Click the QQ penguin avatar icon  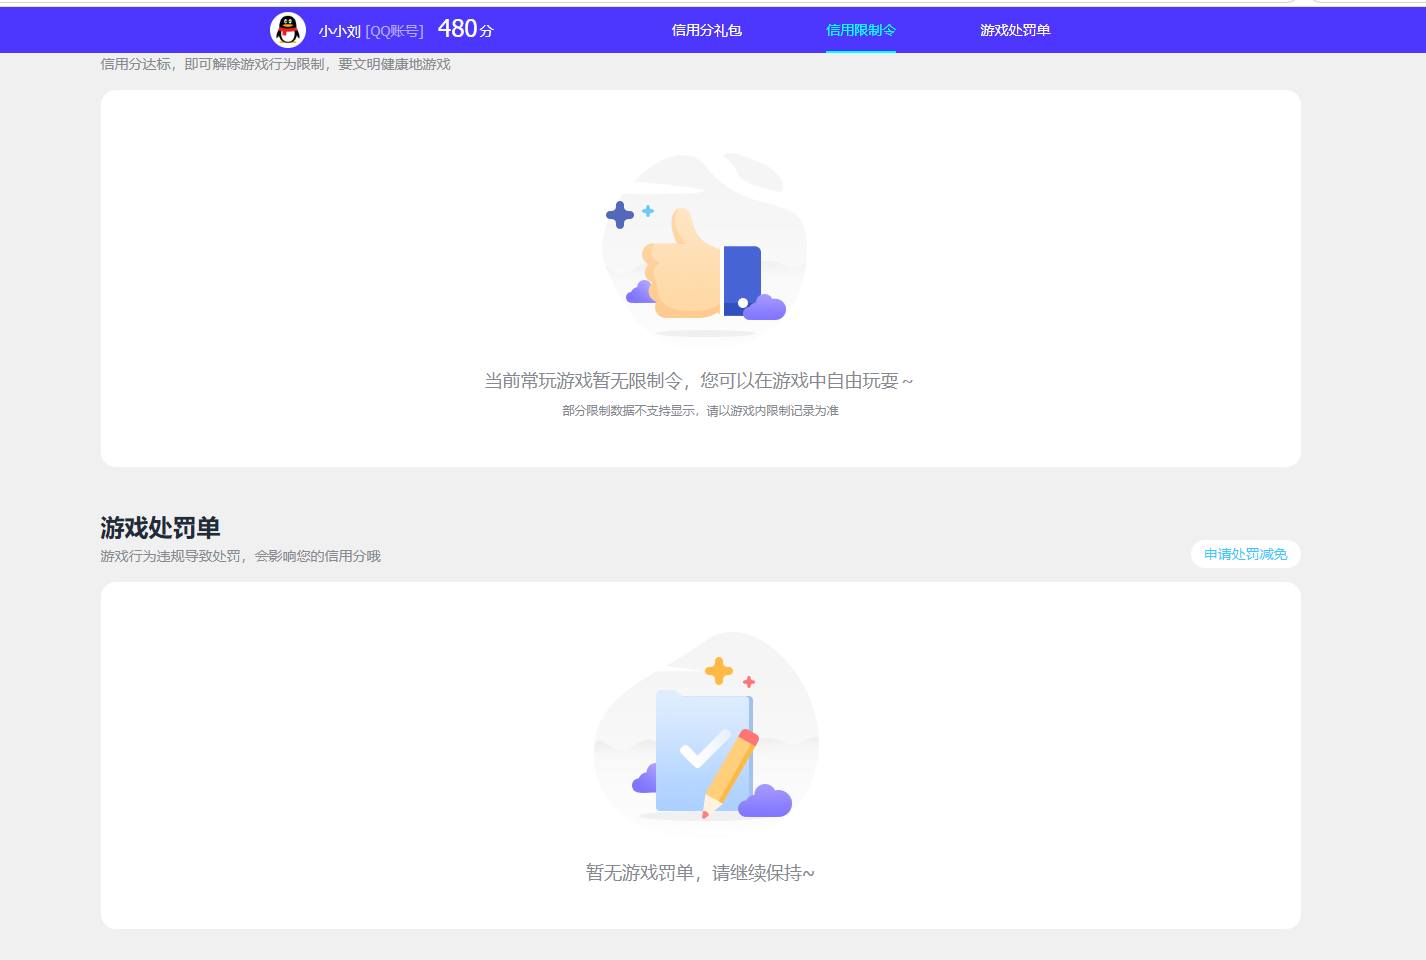point(288,30)
